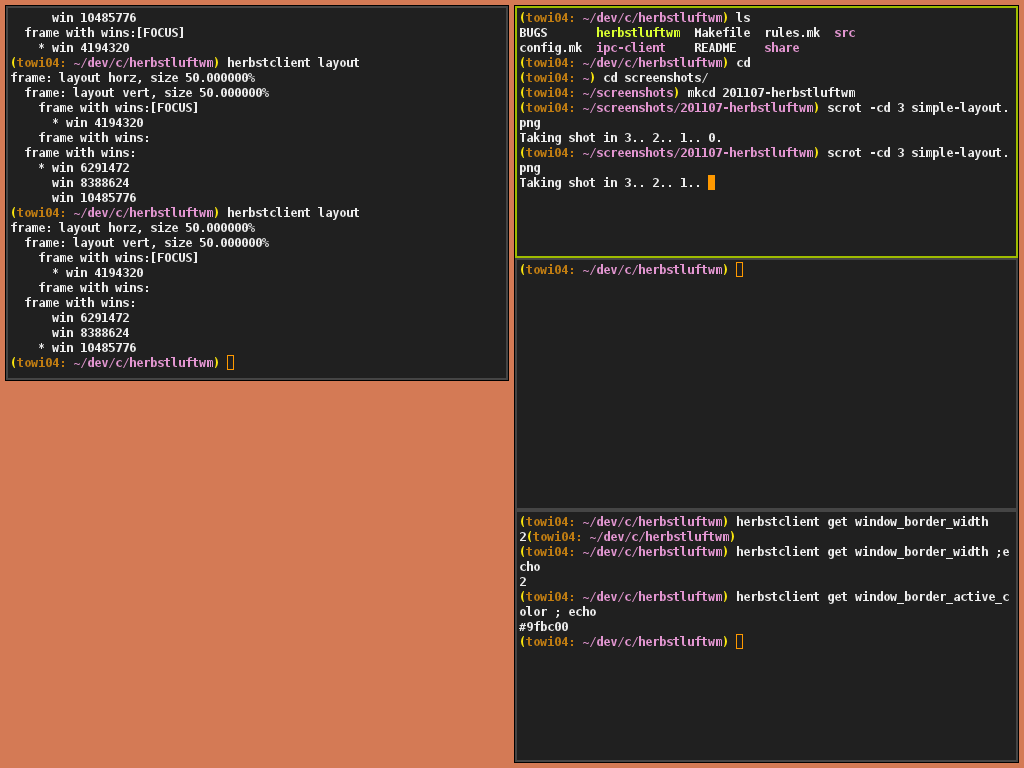This screenshot has width=1024, height=768.
Task: Click the ls command after the first prompt
Action: coord(743,18)
